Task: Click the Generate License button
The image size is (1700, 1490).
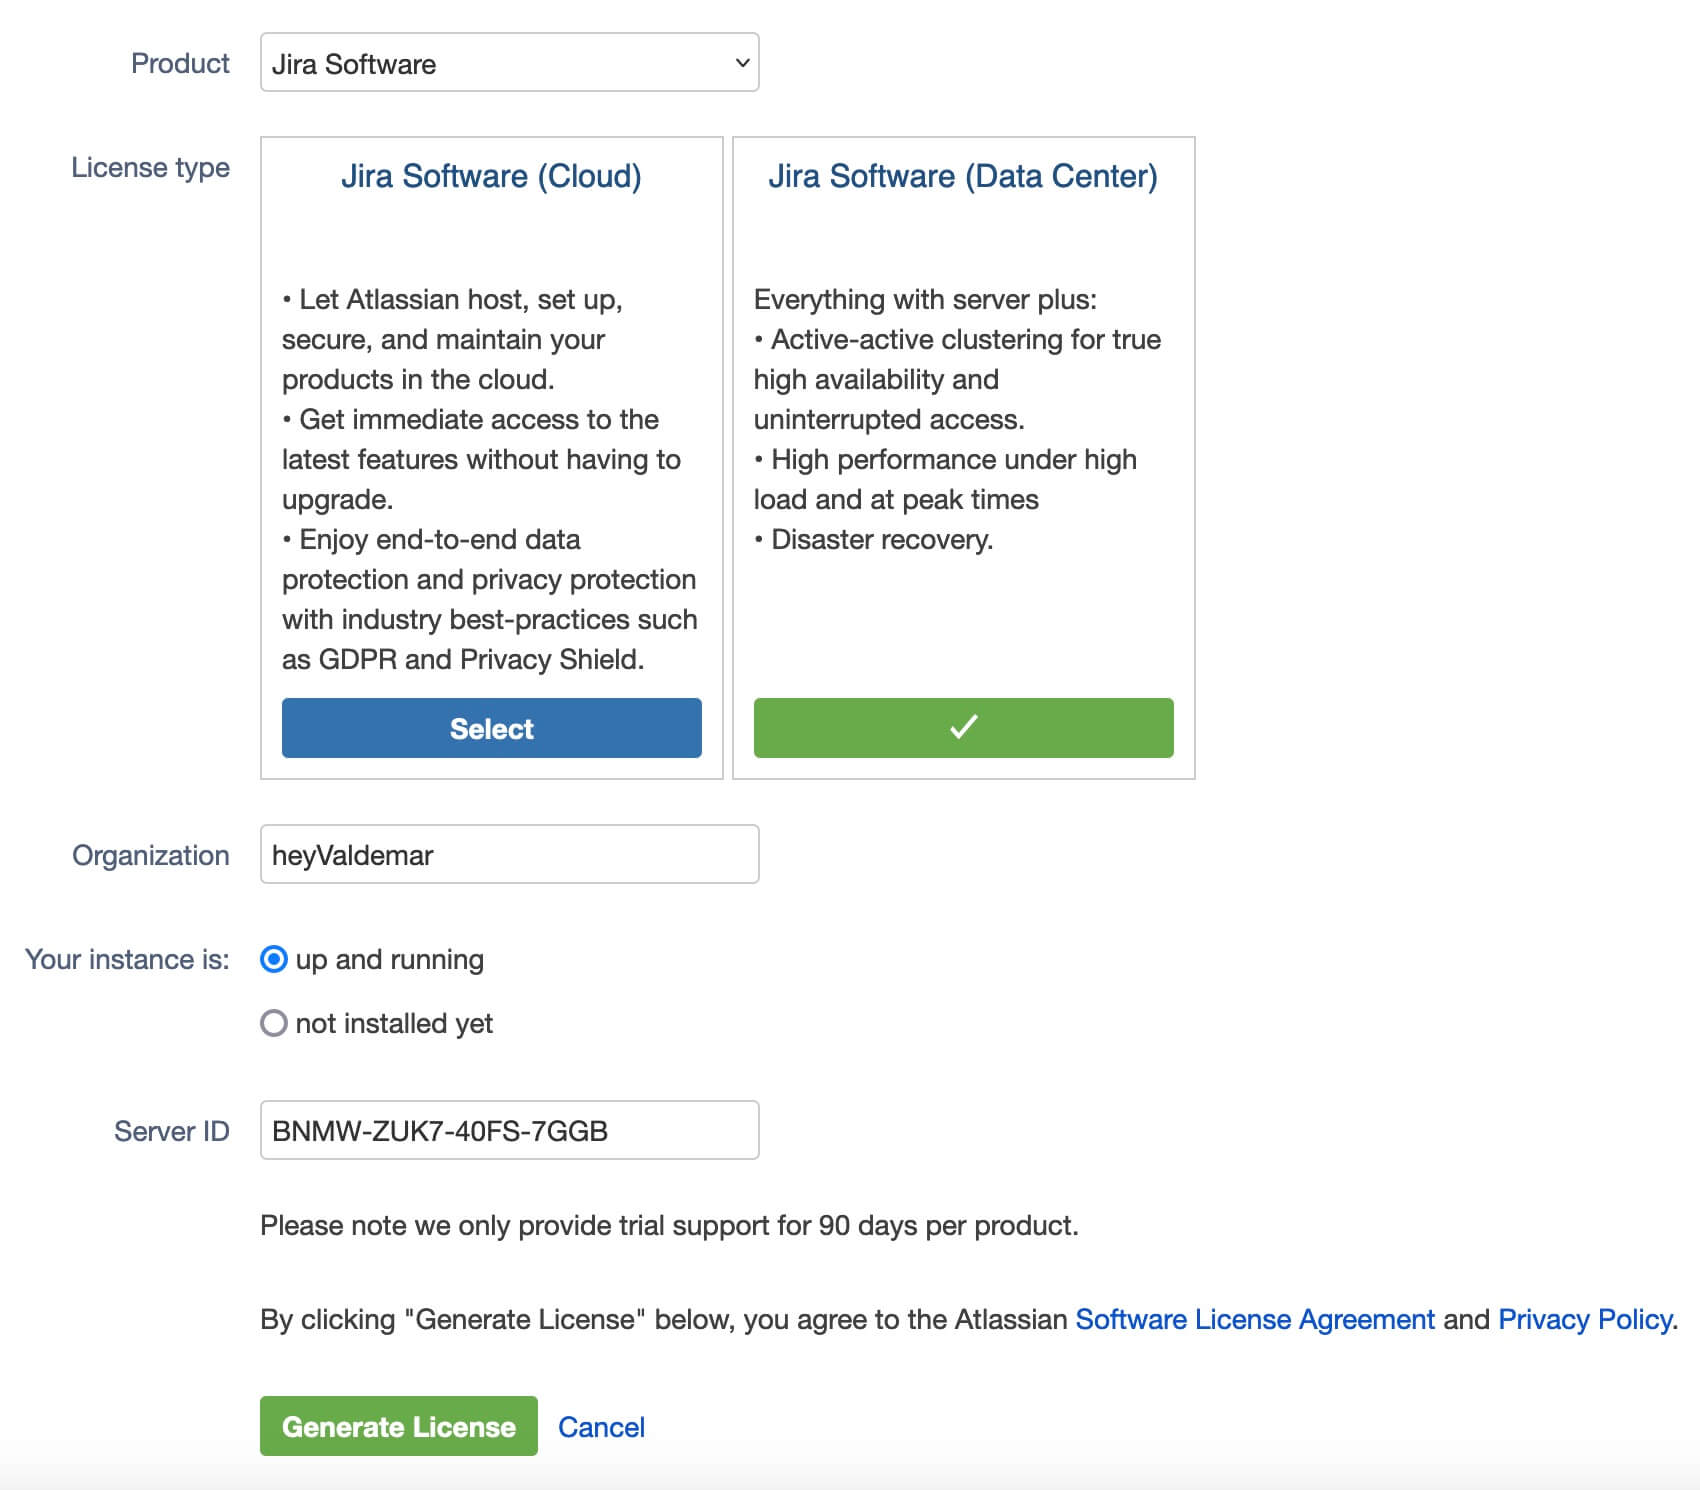Action: pyautogui.click(x=398, y=1426)
